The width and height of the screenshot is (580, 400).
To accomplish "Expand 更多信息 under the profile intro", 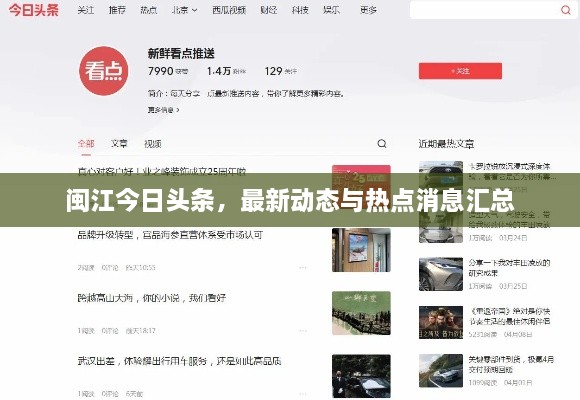I will 163,110.
